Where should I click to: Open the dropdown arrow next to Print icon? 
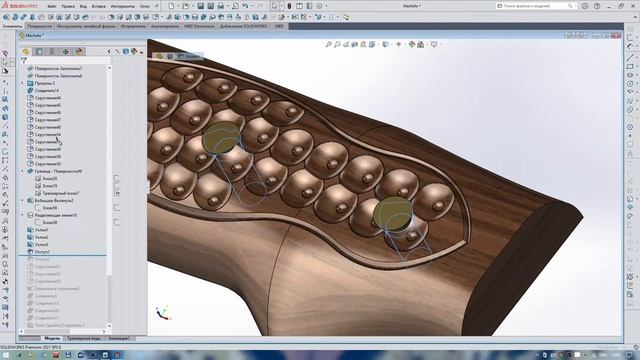click(227, 6)
